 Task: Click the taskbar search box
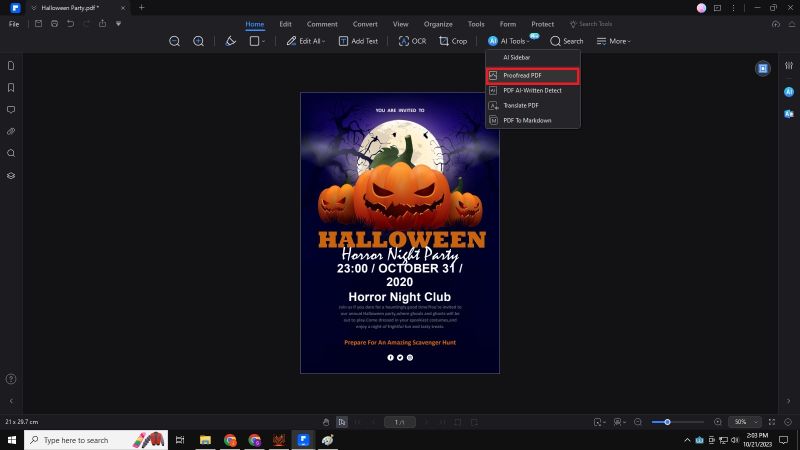[96, 440]
